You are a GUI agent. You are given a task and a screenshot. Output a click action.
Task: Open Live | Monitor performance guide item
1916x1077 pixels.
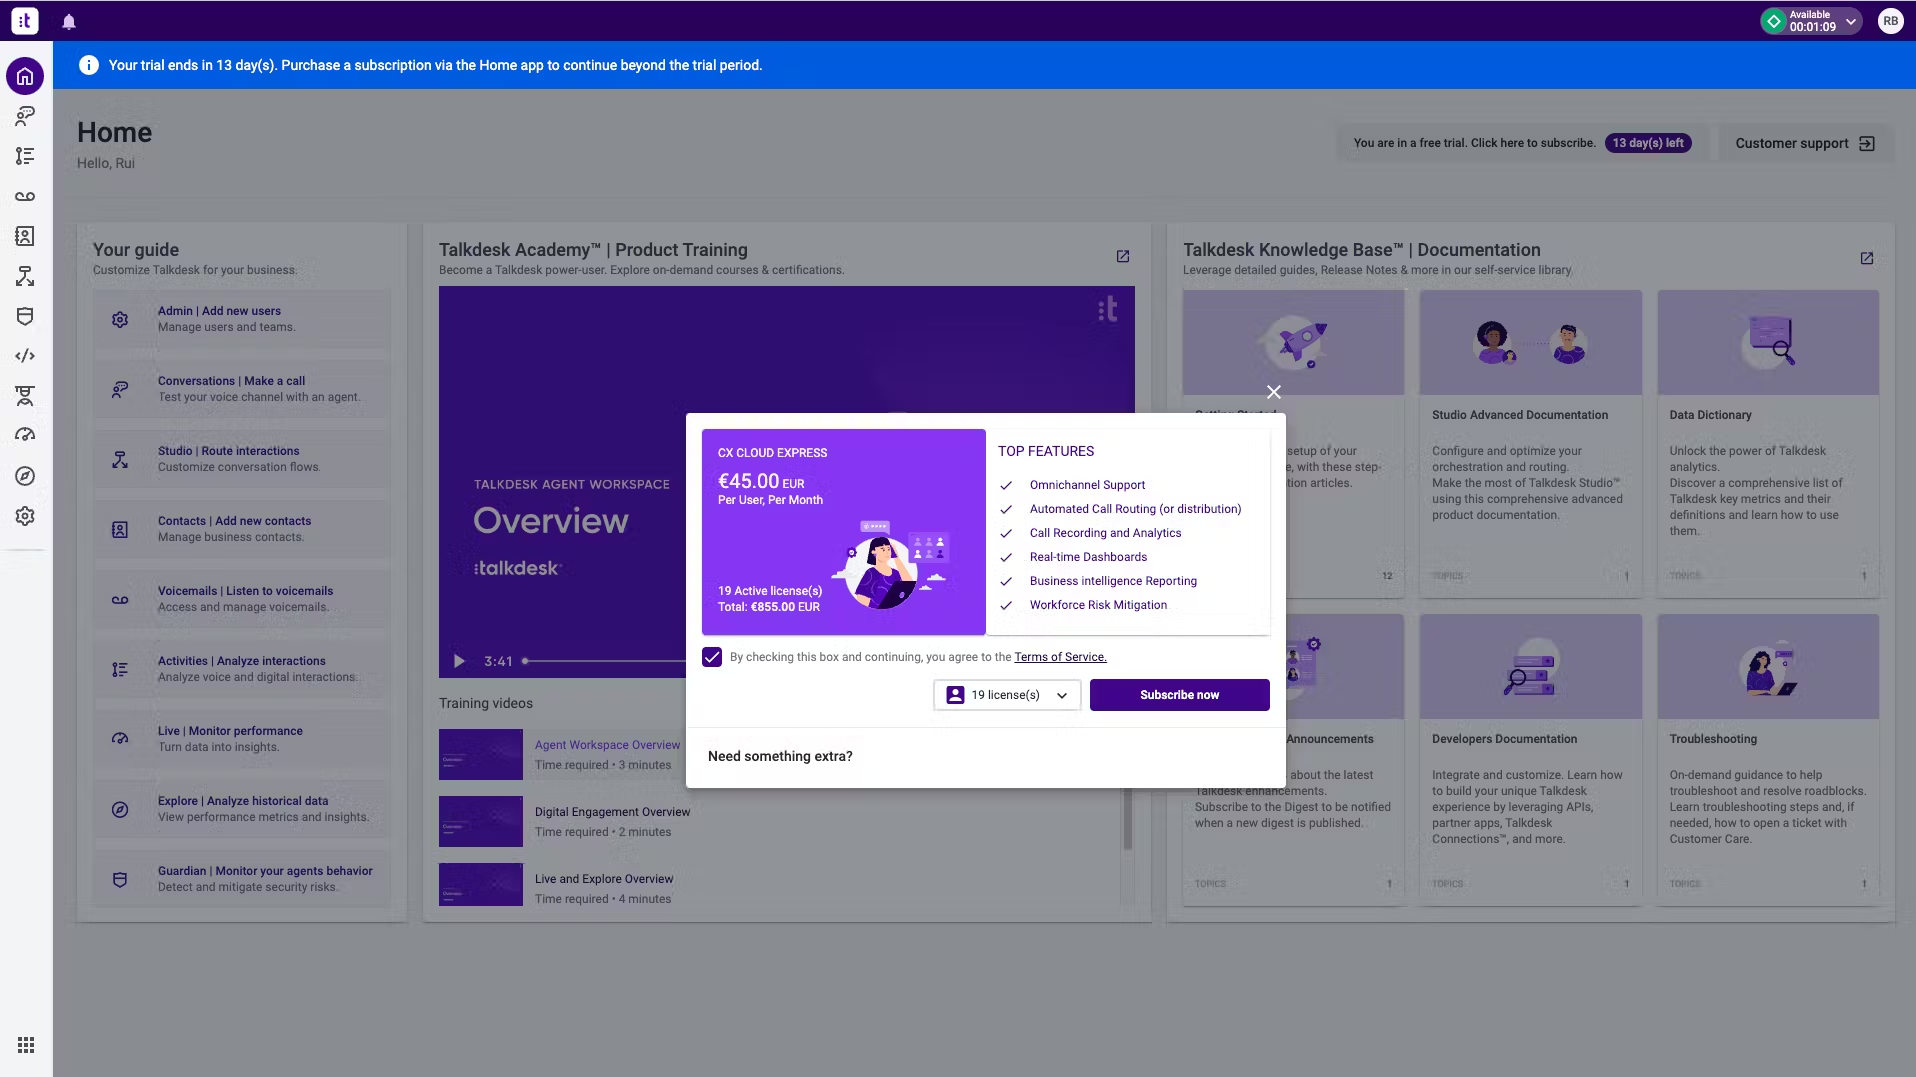(241, 739)
